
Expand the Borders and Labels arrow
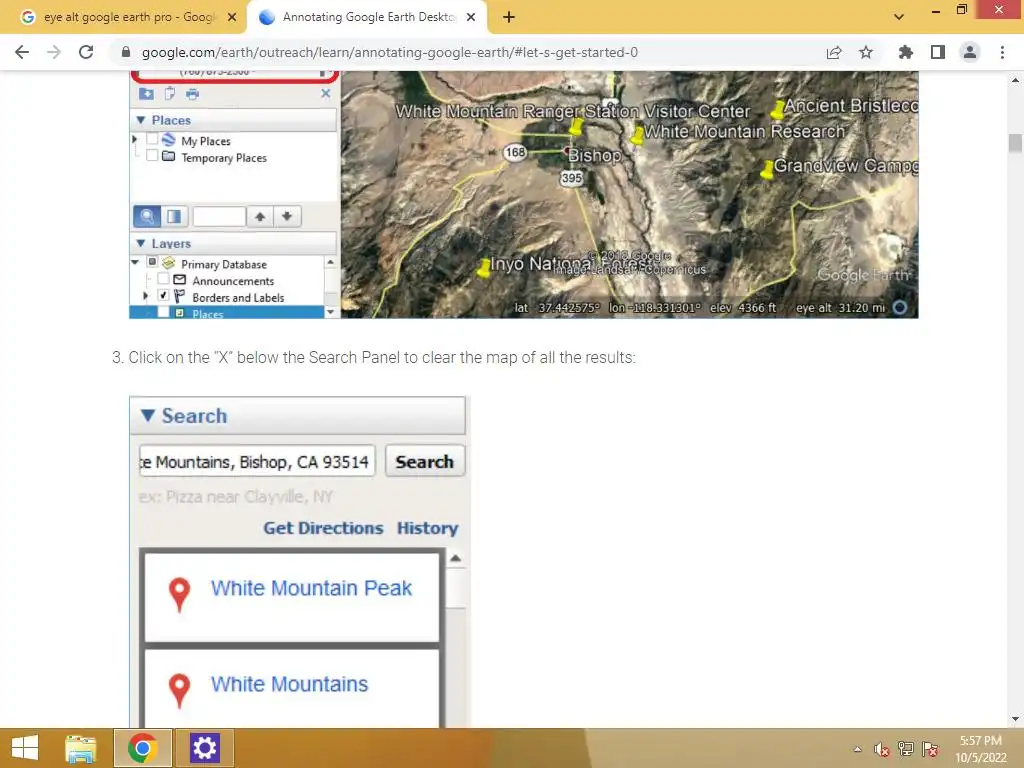(x=146, y=296)
